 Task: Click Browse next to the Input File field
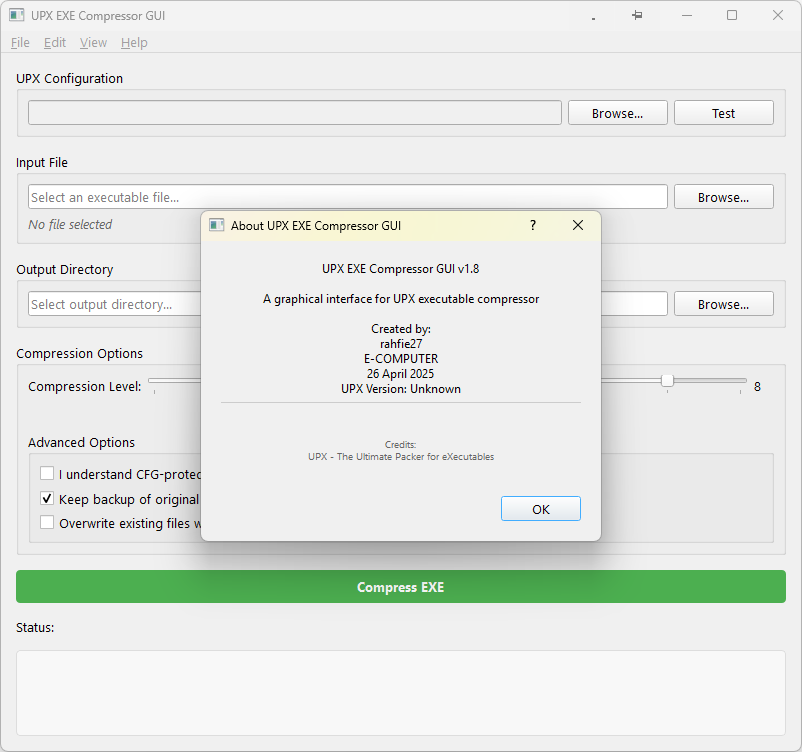pos(723,196)
